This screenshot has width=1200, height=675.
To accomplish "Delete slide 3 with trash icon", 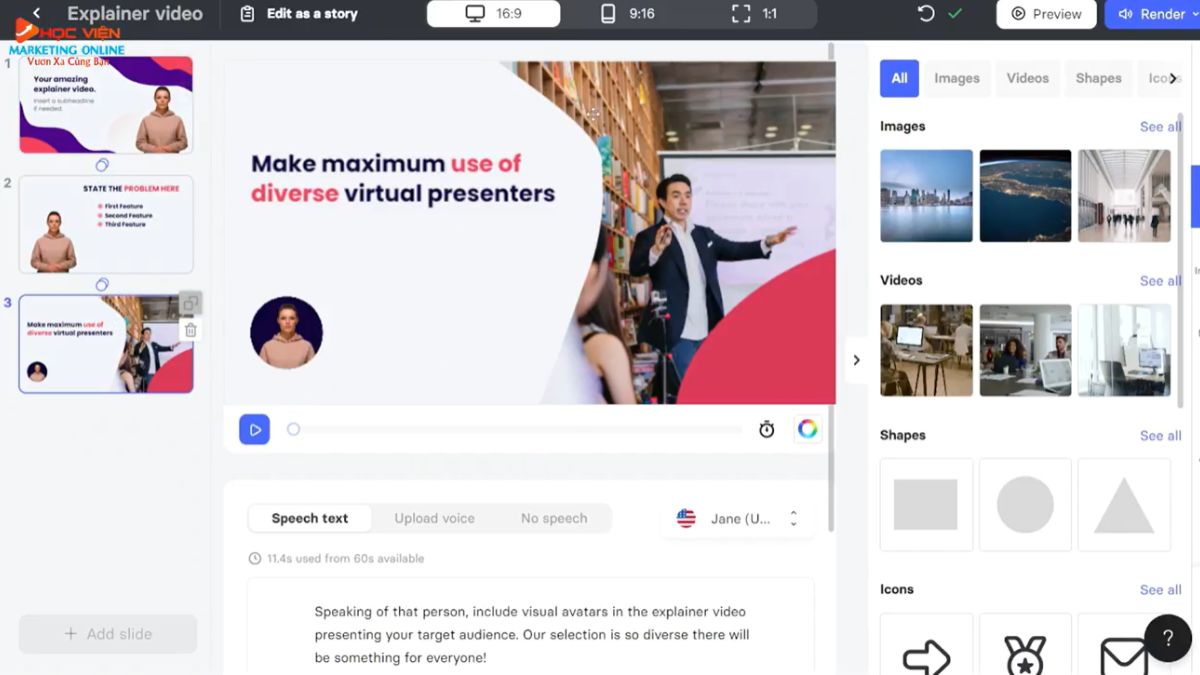I will [191, 330].
